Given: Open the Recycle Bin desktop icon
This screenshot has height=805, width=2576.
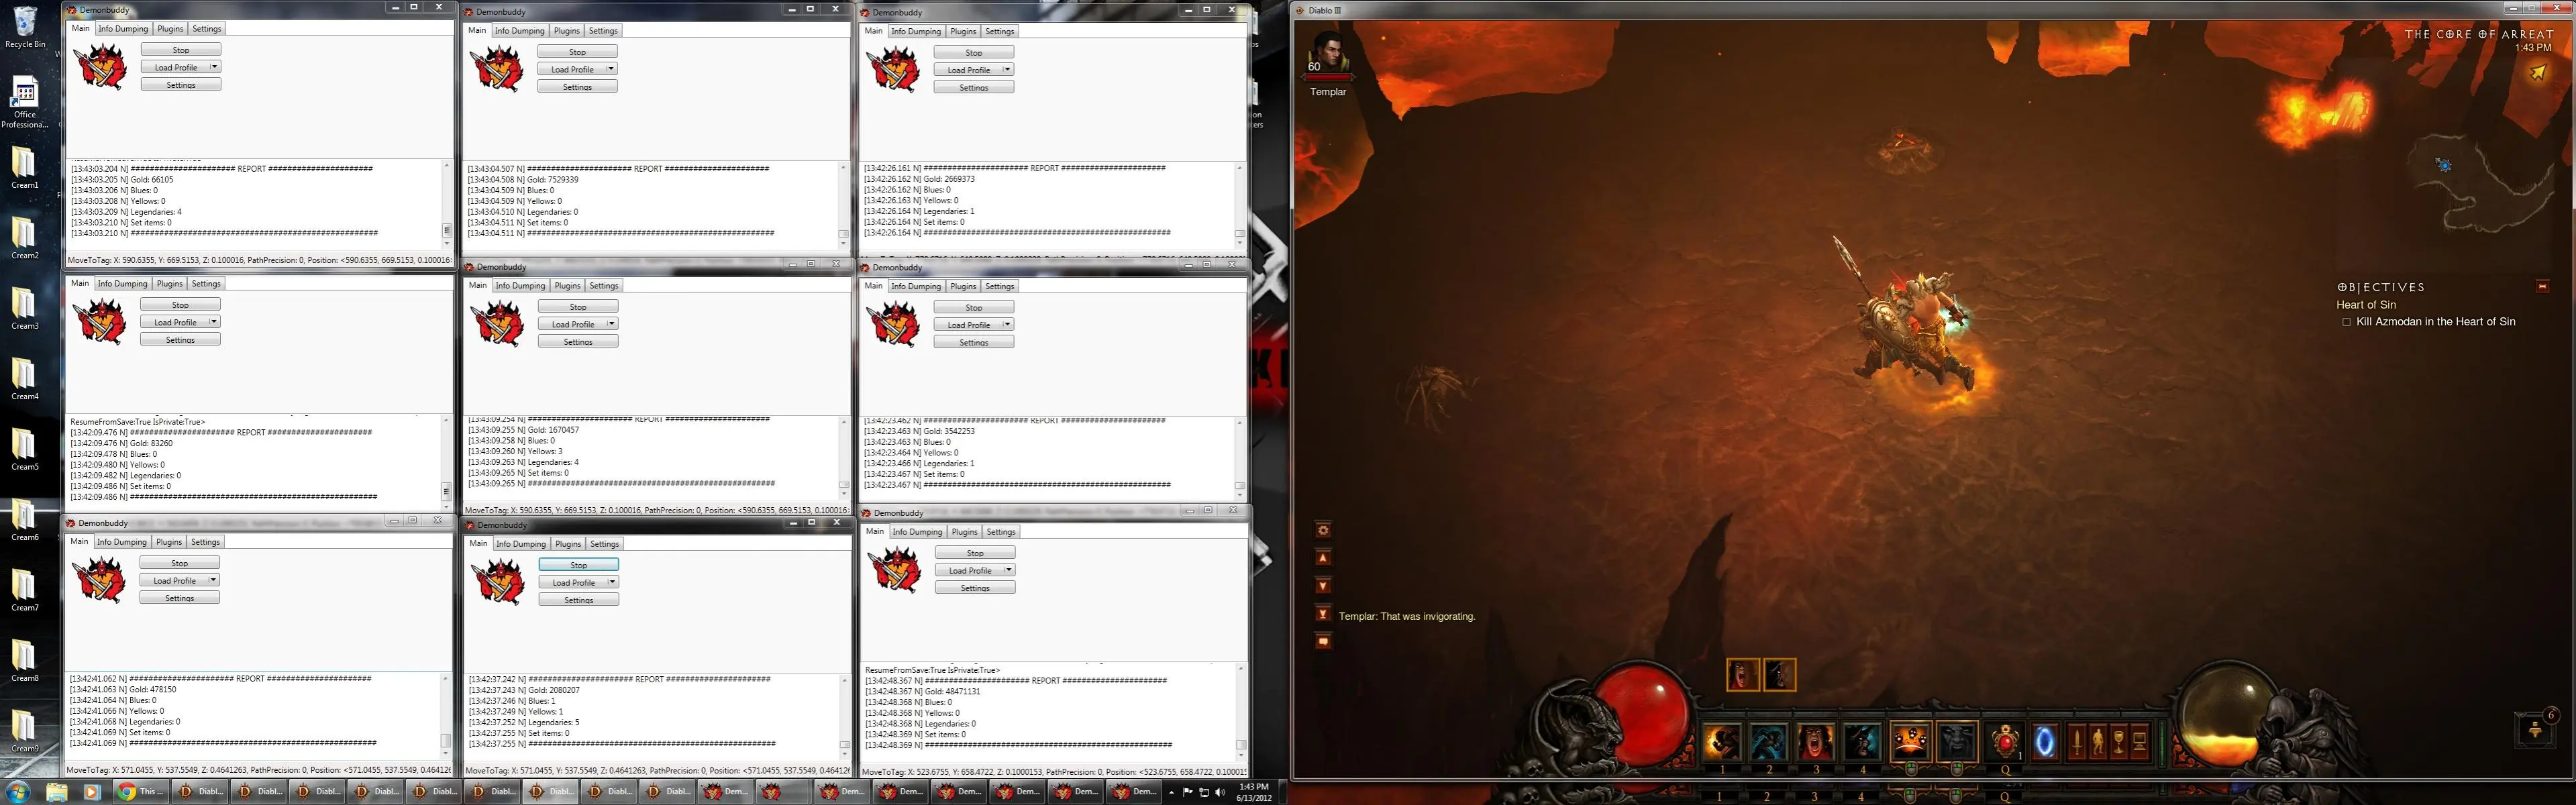Looking at the screenshot, I should click(x=24, y=27).
